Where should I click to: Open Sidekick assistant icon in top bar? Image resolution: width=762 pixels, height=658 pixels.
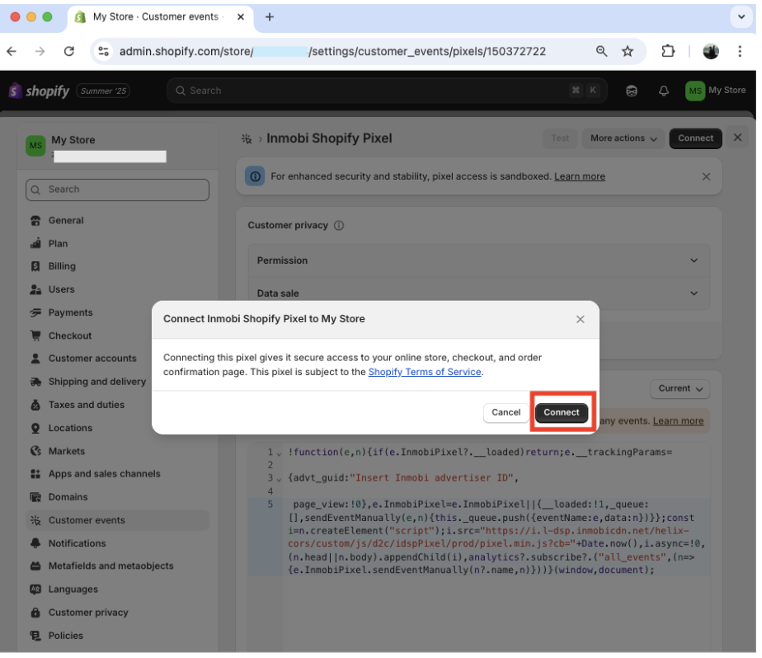pos(631,91)
